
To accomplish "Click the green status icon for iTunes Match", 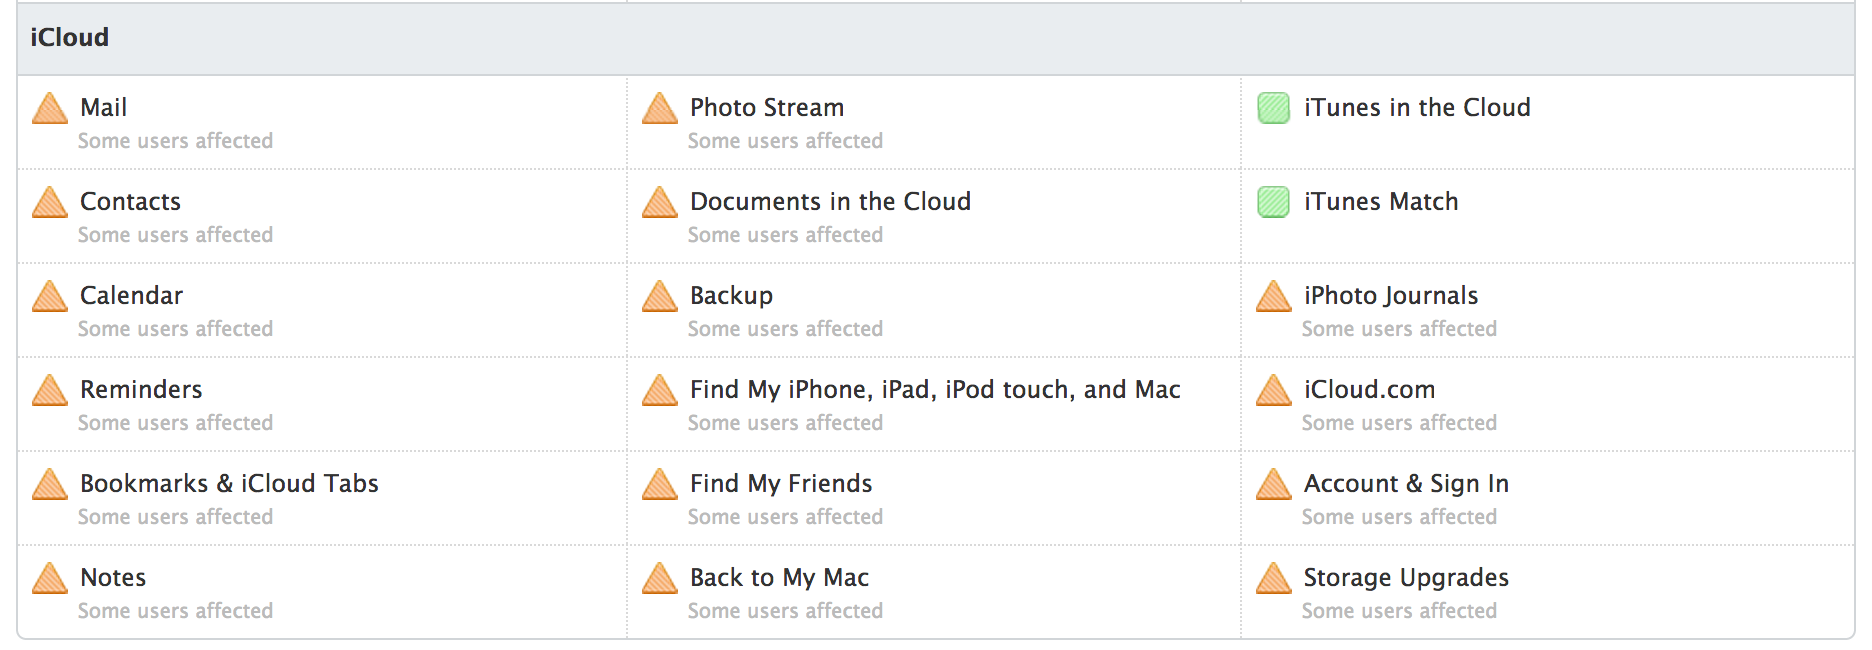I will [1273, 202].
